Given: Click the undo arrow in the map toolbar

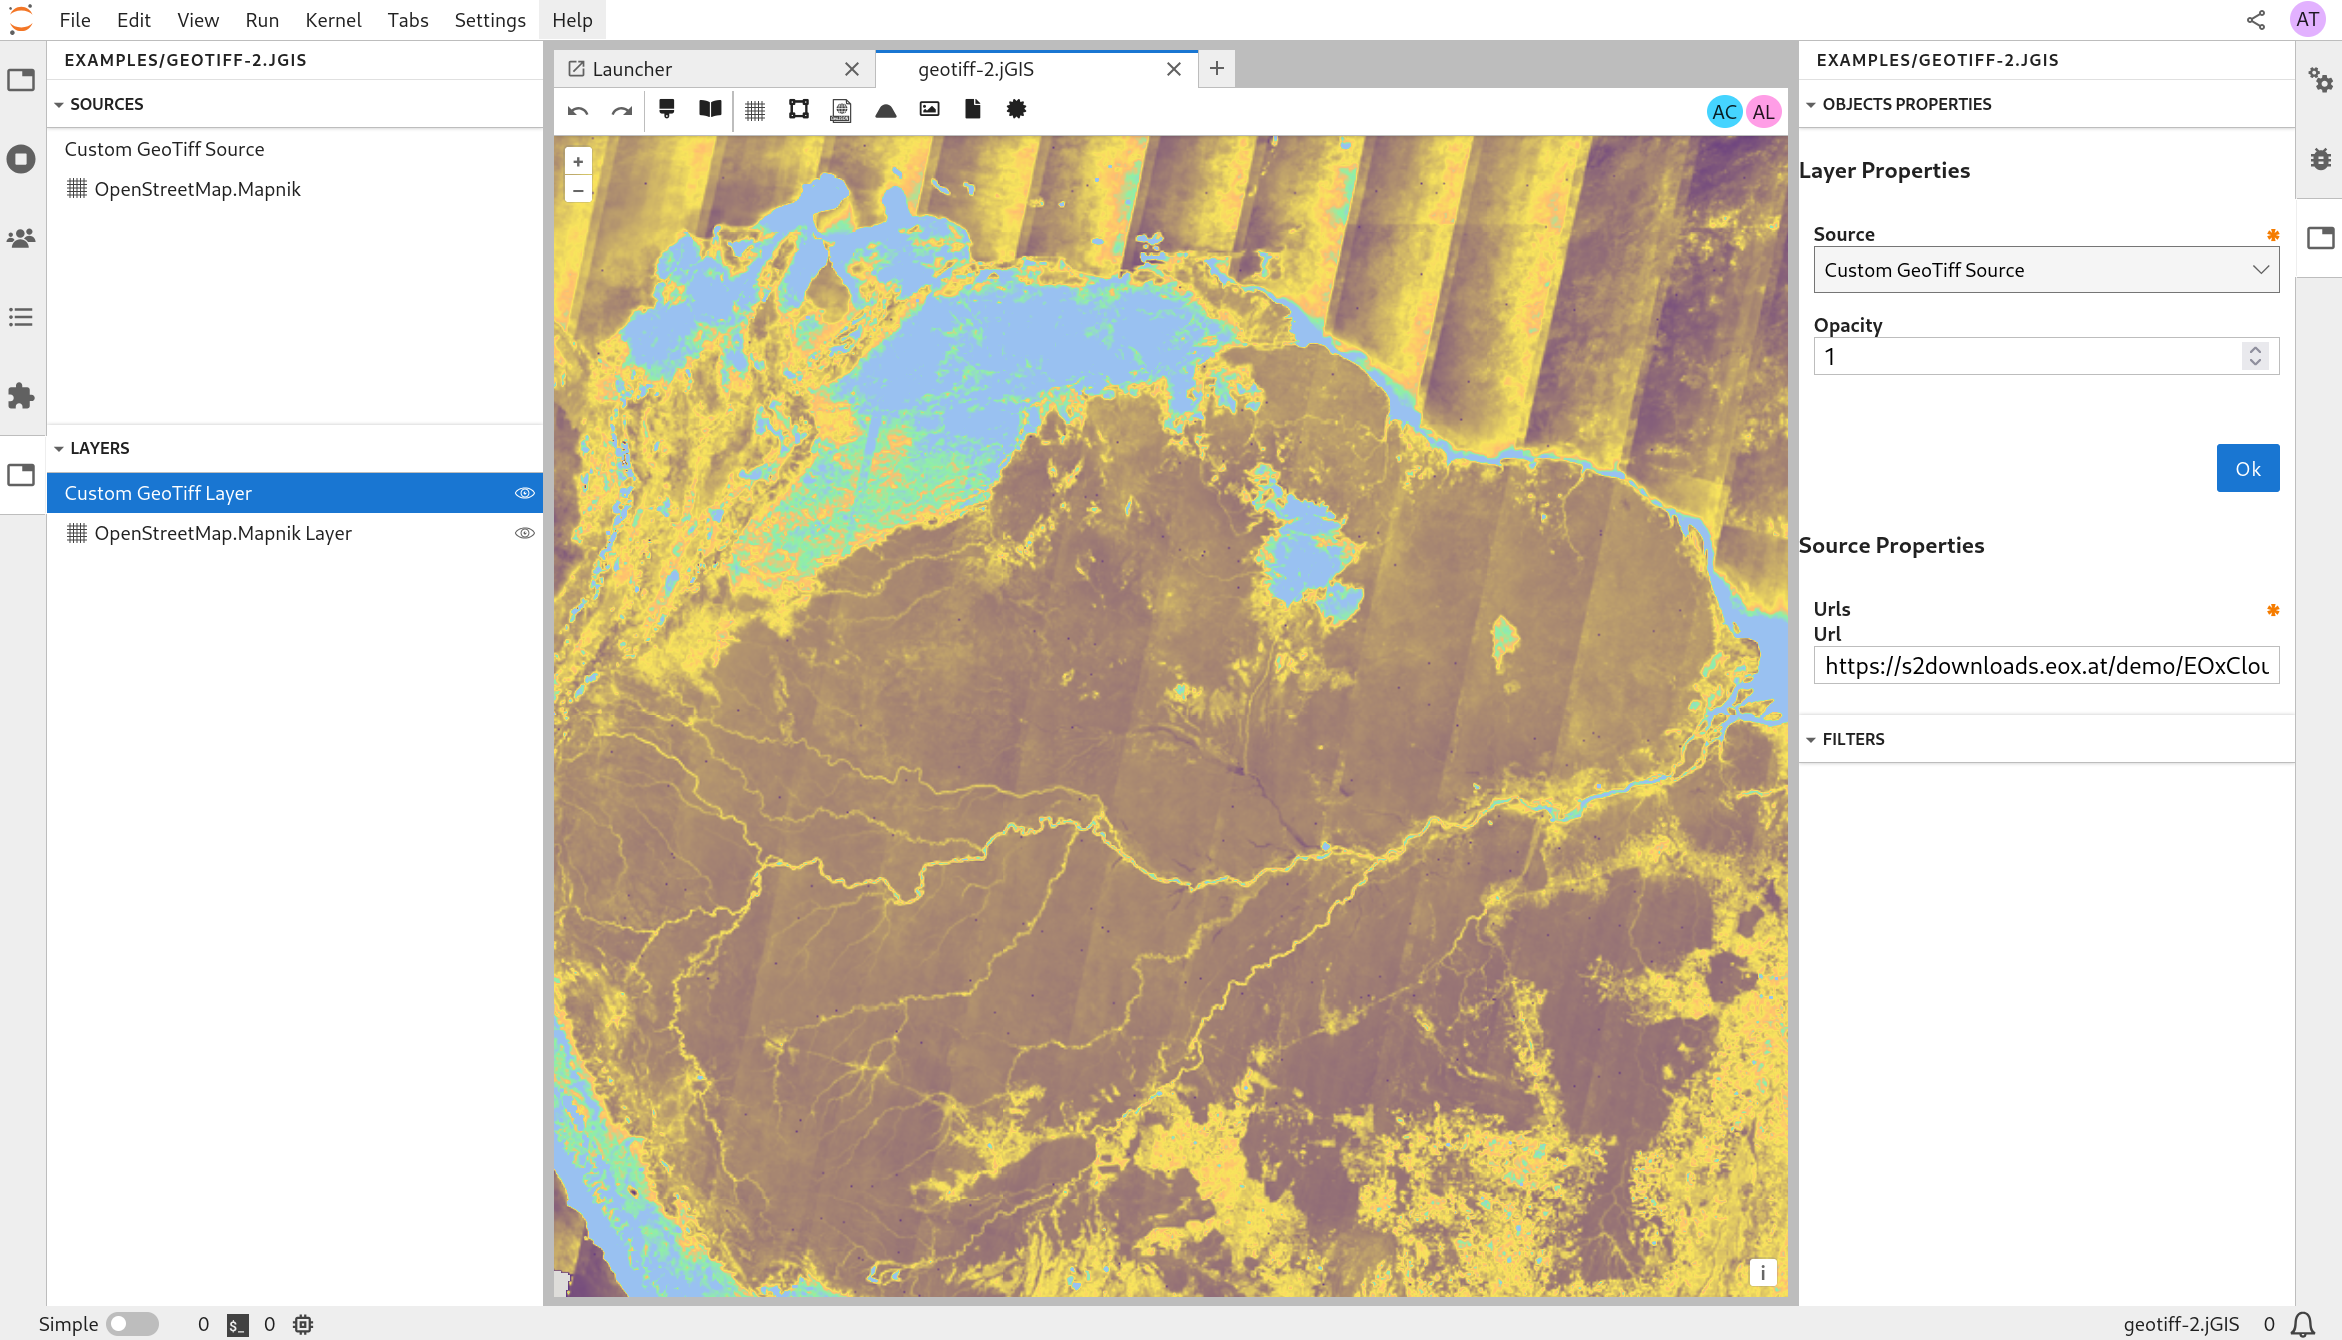Looking at the screenshot, I should pyautogui.click(x=577, y=110).
